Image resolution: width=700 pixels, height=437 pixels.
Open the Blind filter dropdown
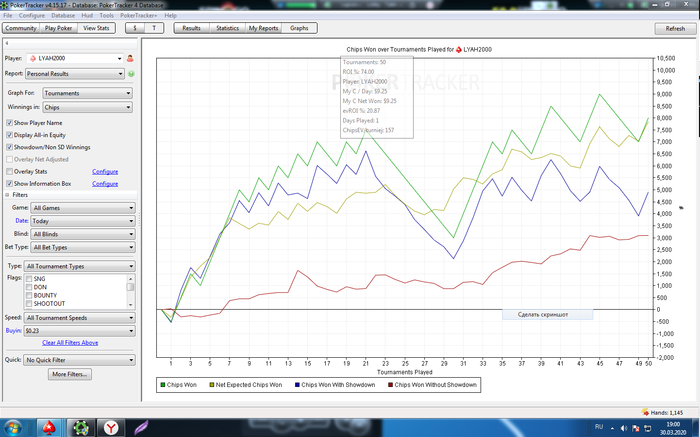pos(83,234)
